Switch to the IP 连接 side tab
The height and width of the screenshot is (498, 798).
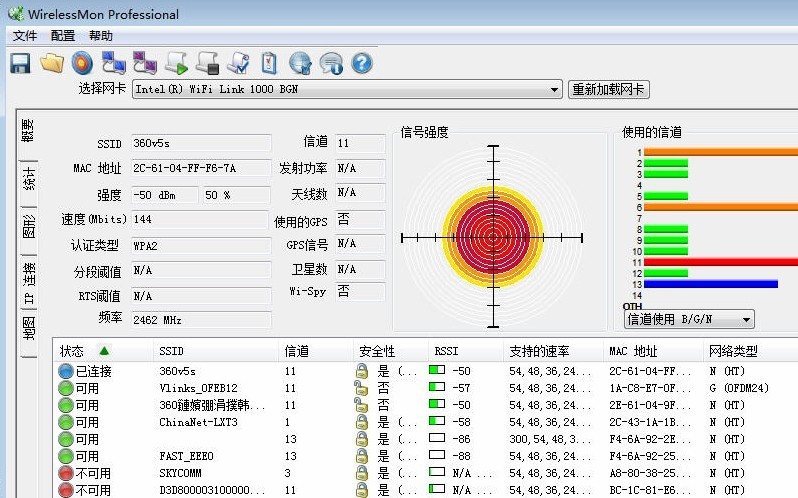28,282
